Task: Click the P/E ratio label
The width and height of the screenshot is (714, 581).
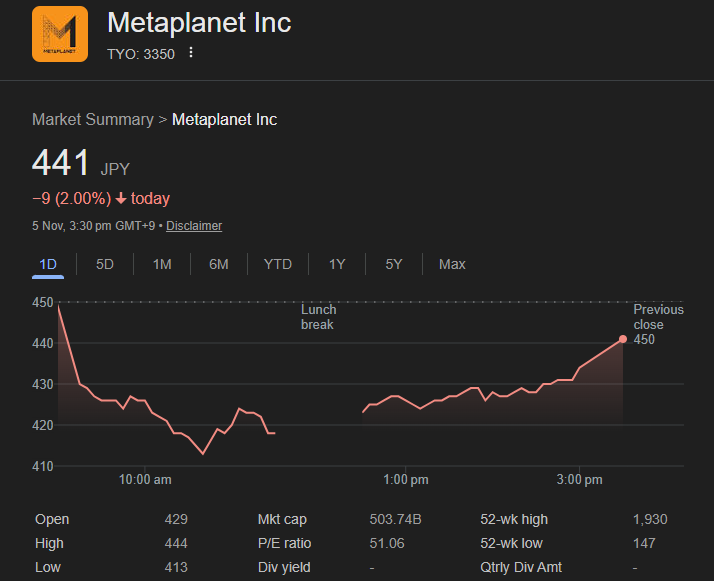Action: point(284,543)
